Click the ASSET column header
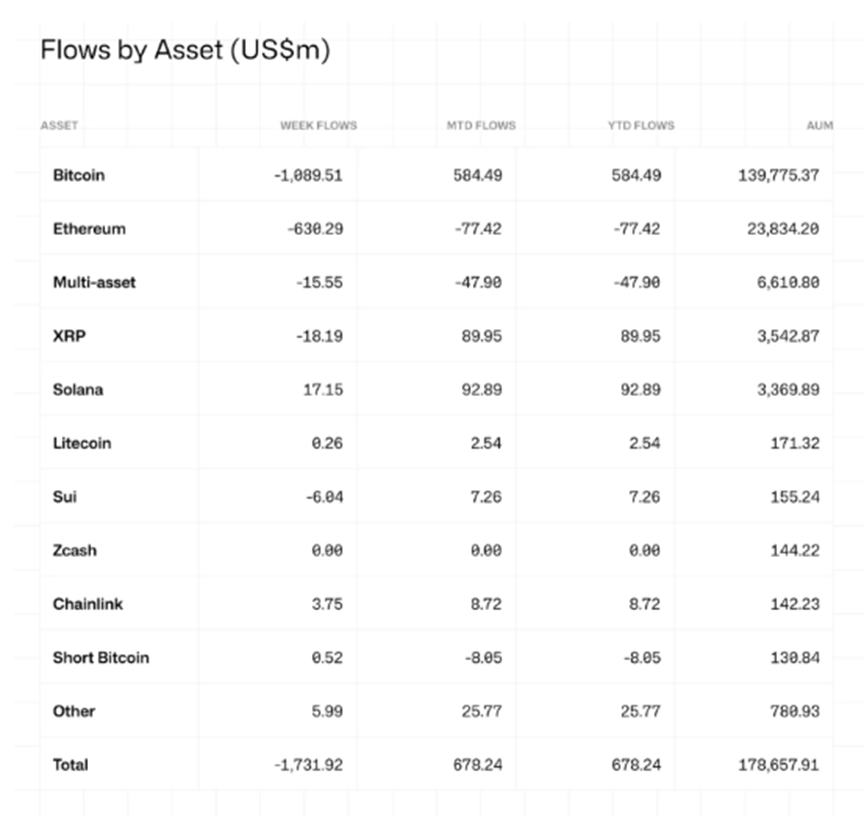The height and width of the screenshot is (816, 864). point(59,126)
